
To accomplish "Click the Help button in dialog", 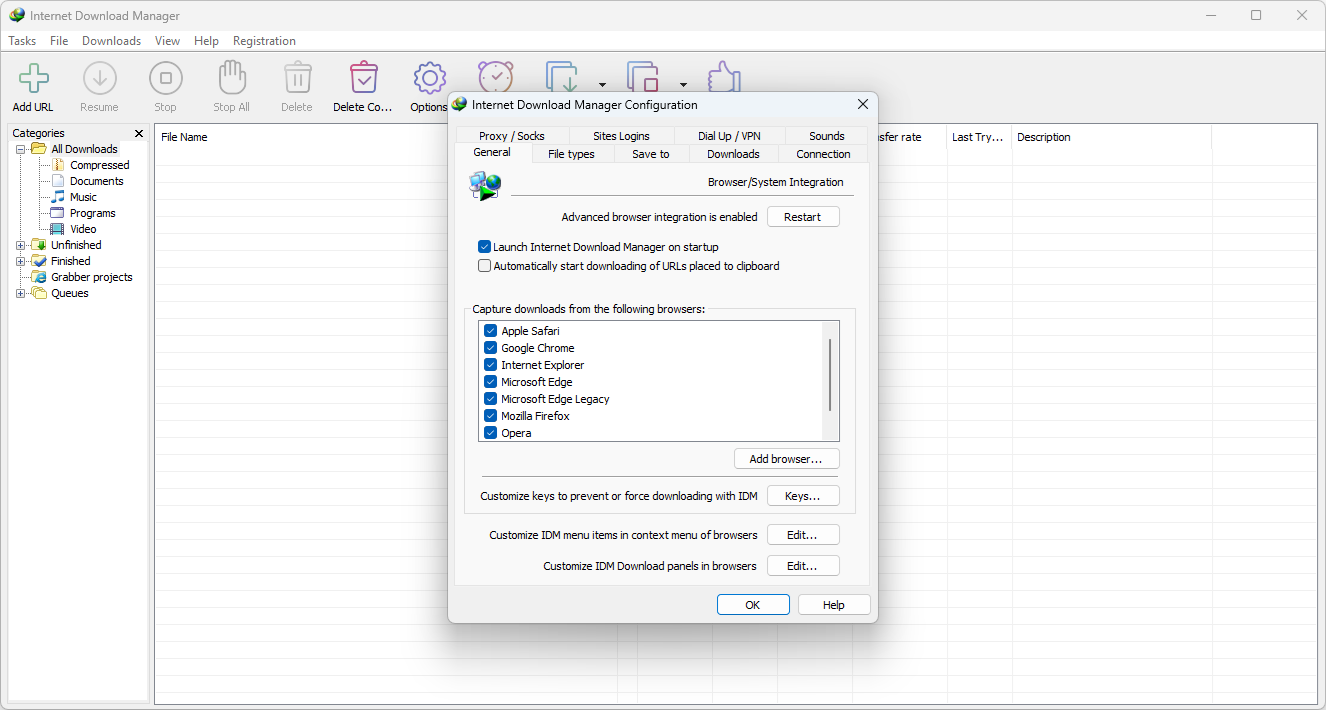I will pos(834,605).
